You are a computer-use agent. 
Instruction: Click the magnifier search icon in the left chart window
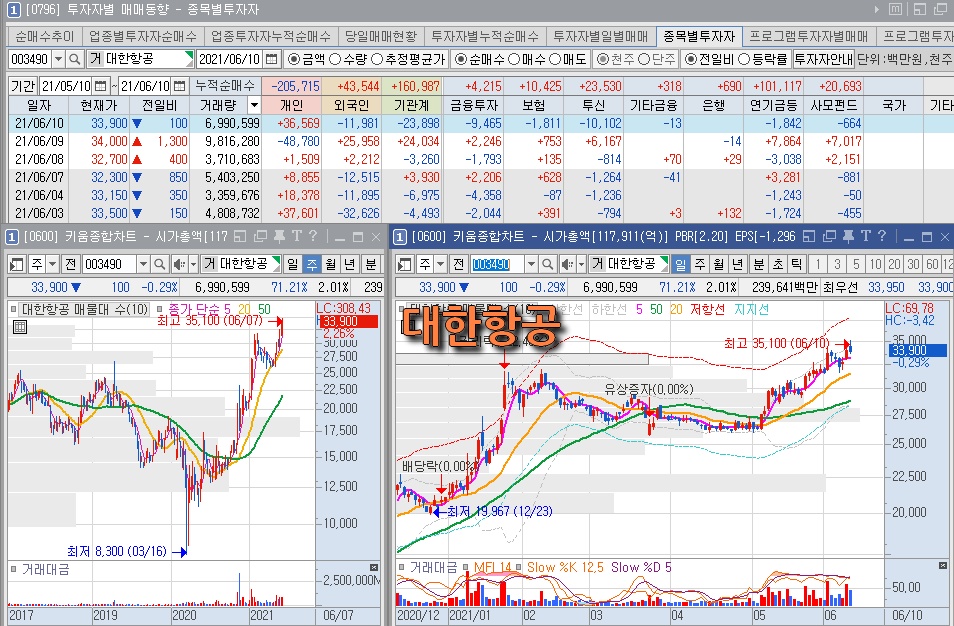click(159, 264)
